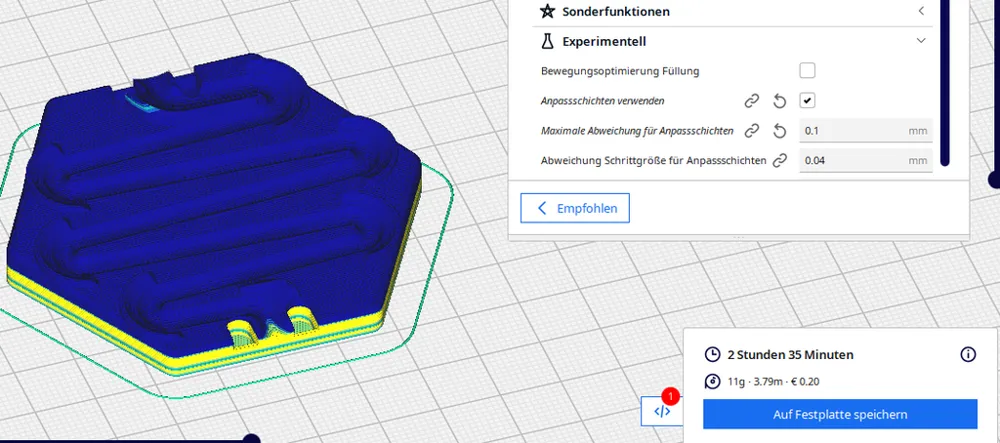Click link icon for Maximale Abweichung für Anpassschichten
The height and width of the screenshot is (443, 1000).
tap(752, 131)
